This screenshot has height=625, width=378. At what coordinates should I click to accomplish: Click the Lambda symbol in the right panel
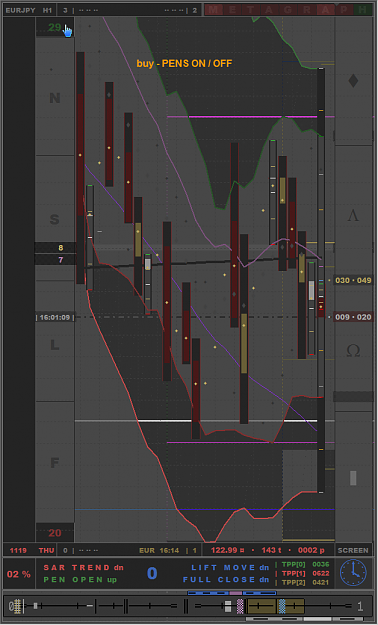coord(353,216)
